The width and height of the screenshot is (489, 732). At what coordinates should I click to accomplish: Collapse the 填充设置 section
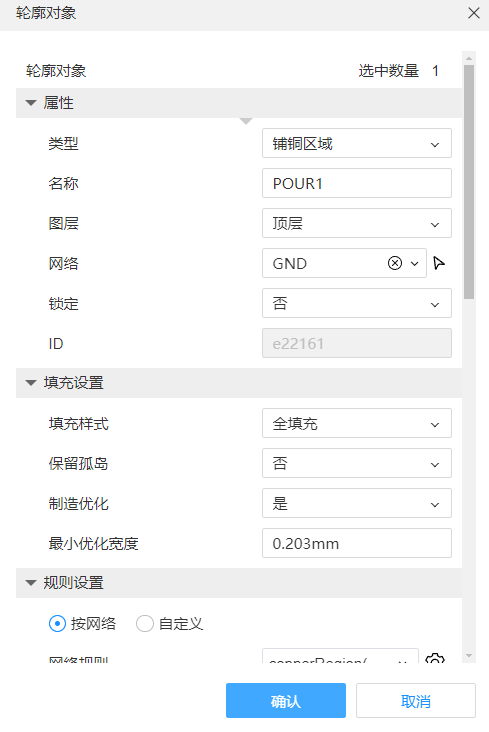click(31, 383)
